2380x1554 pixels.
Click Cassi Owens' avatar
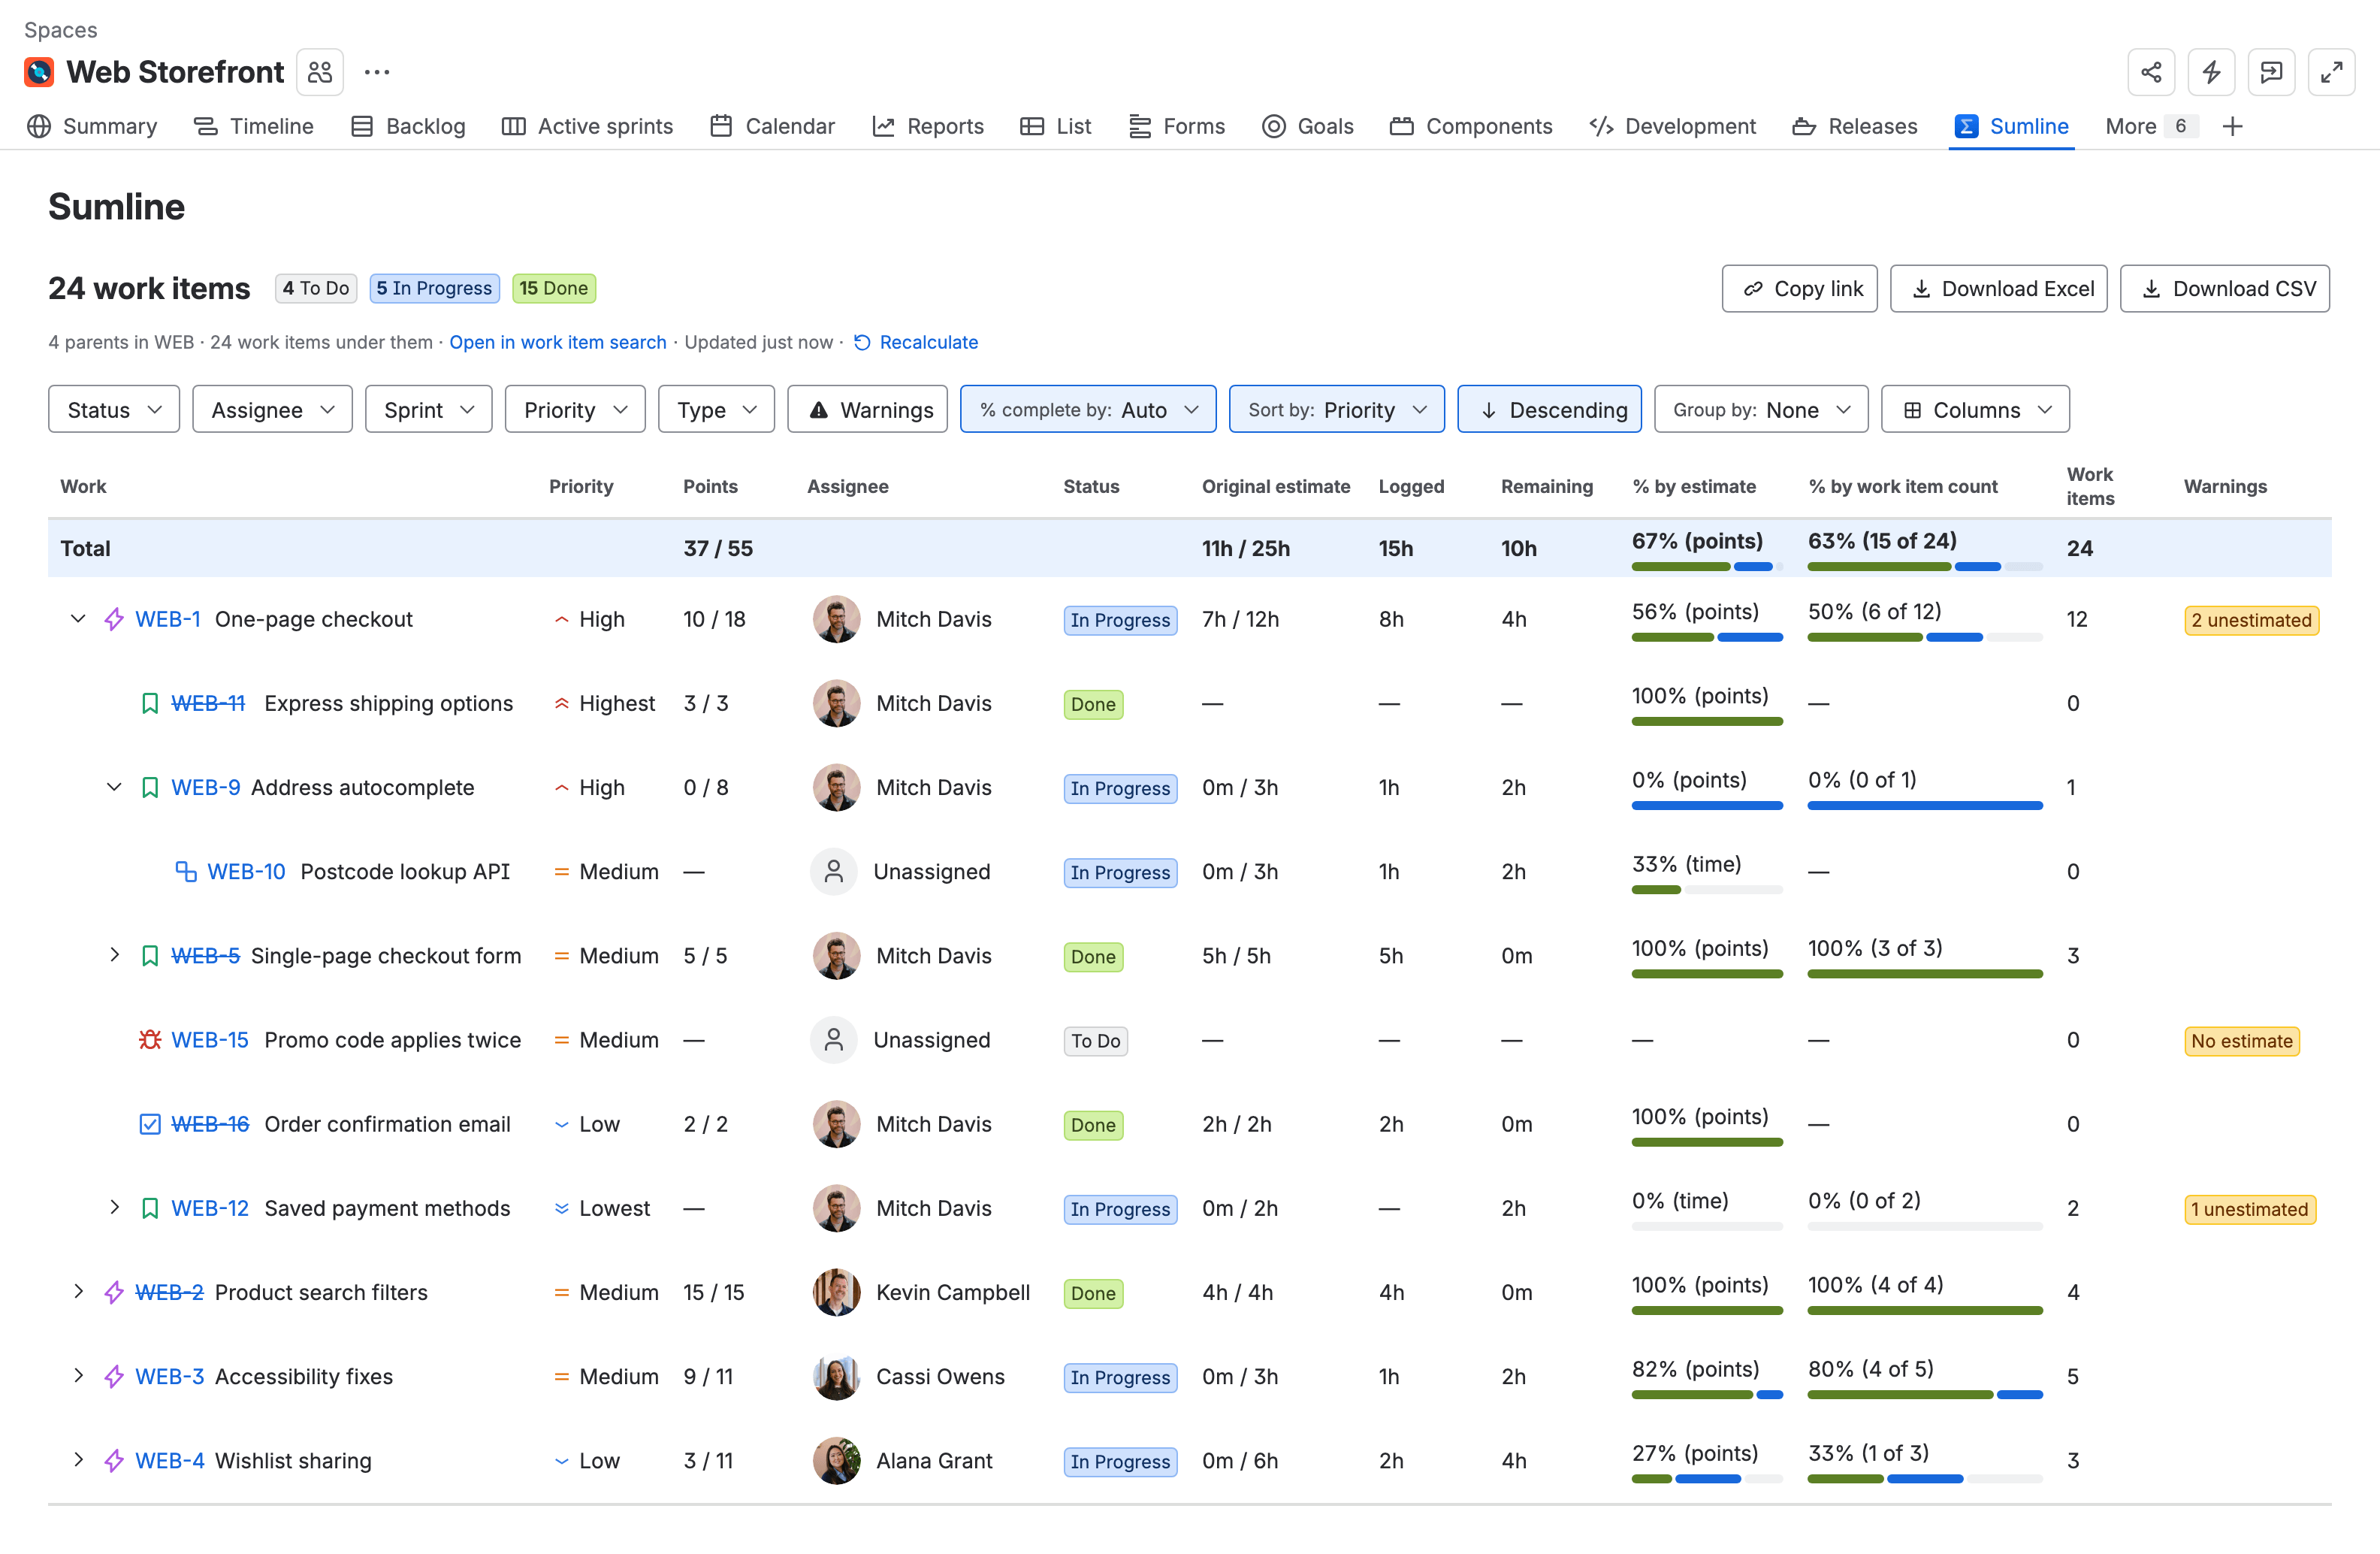click(x=837, y=1376)
